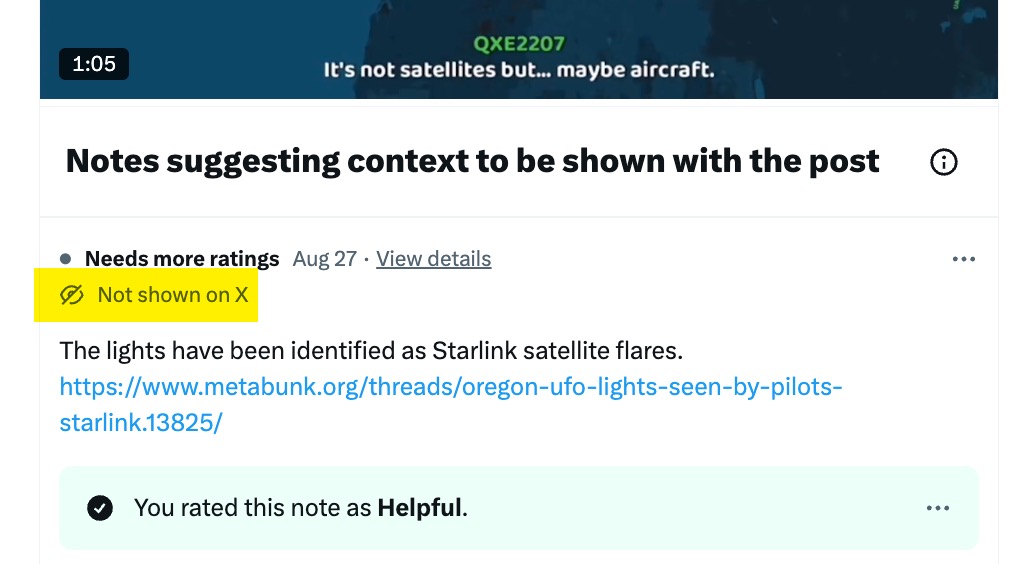The width and height of the screenshot is (1018, 564).
Task: Click the Starlink satellite flares note text
Action: tap(371, 351)
